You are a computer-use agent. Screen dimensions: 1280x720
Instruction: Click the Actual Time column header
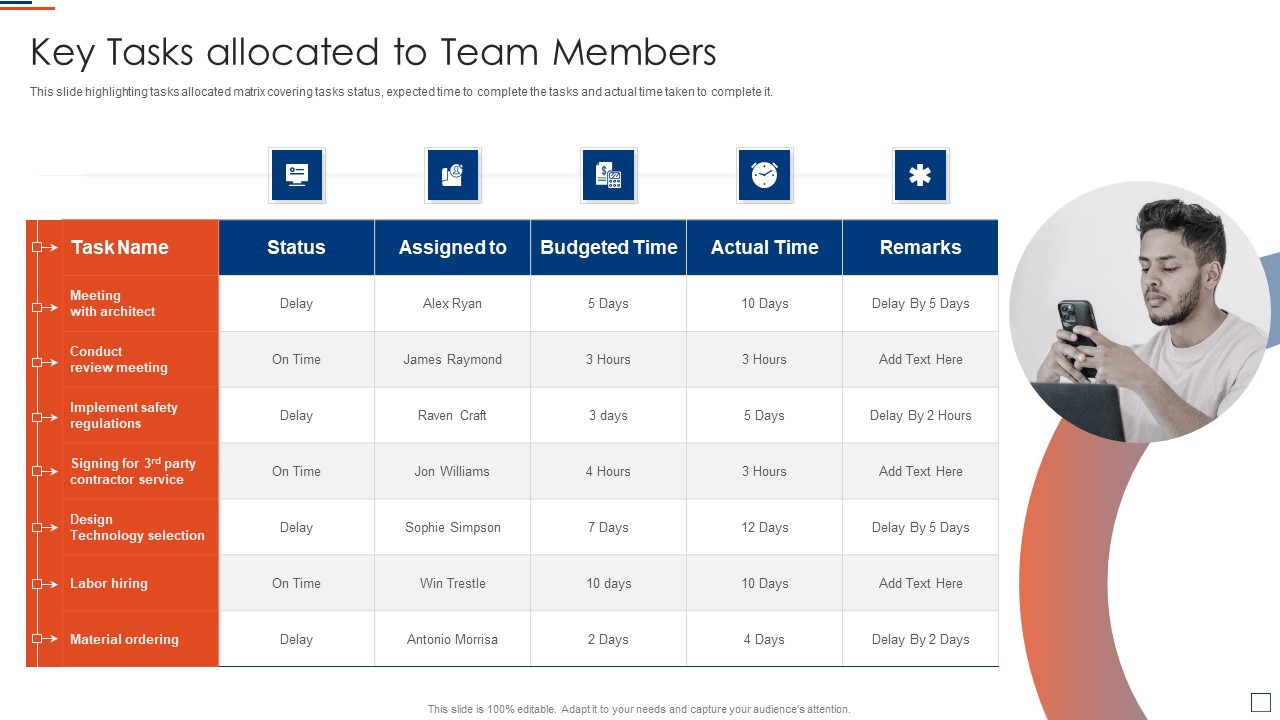(765, 247)
